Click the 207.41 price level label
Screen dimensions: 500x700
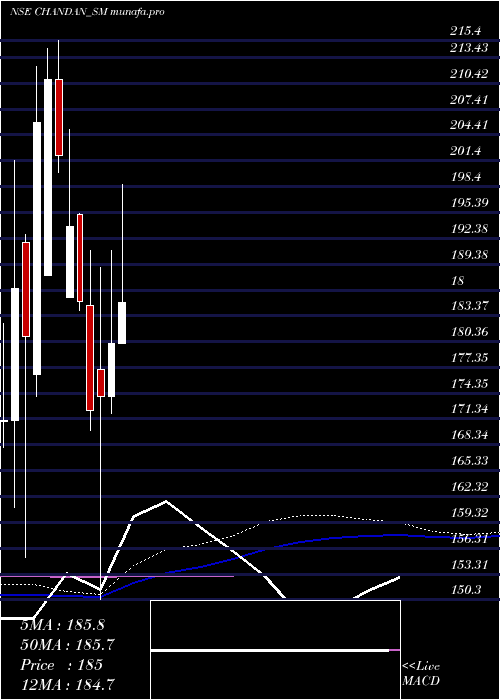[469, 100]
